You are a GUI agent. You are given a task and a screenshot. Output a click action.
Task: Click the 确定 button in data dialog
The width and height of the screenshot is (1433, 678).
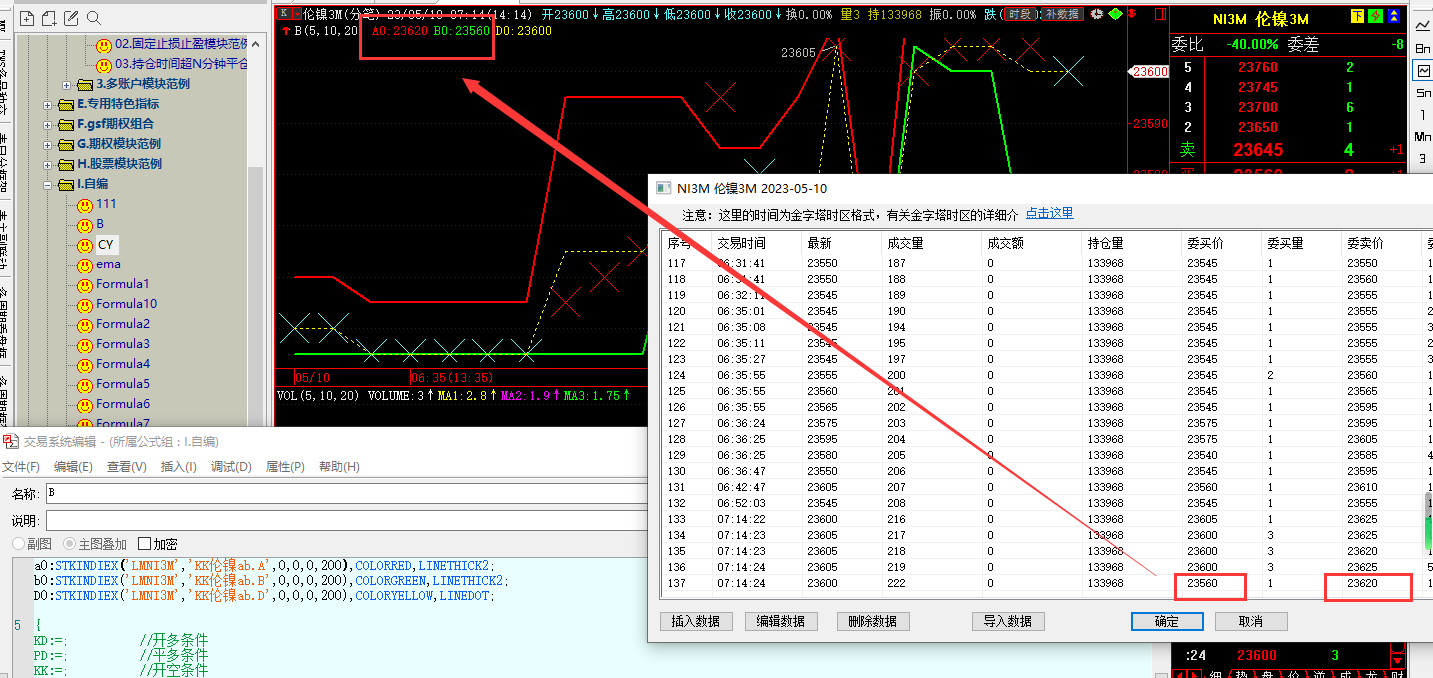(x=1166, y=621)
